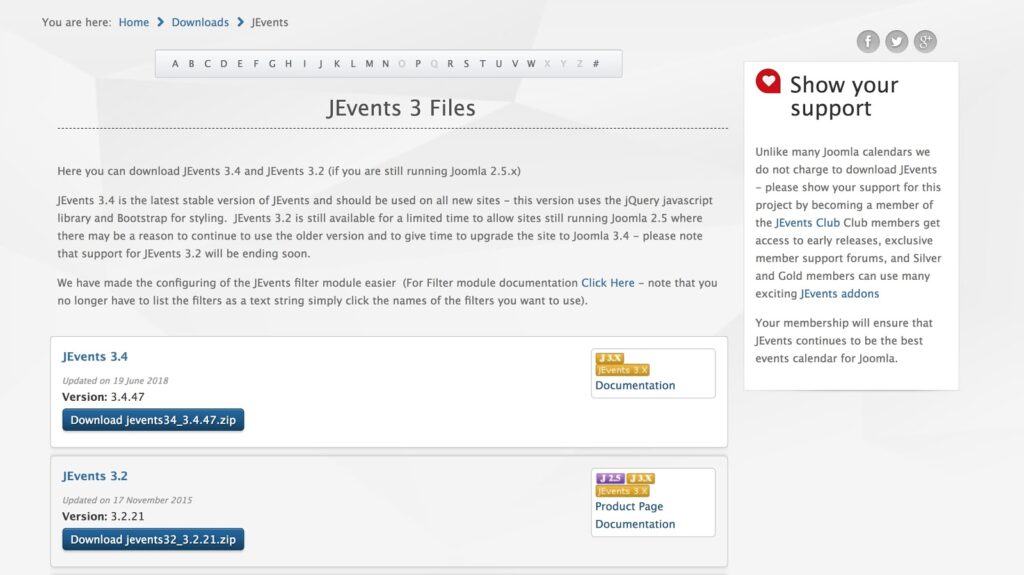This screenshot has width=1024, height=575.
Task: Click the Facebook social icon
Action: coord(868,41)
